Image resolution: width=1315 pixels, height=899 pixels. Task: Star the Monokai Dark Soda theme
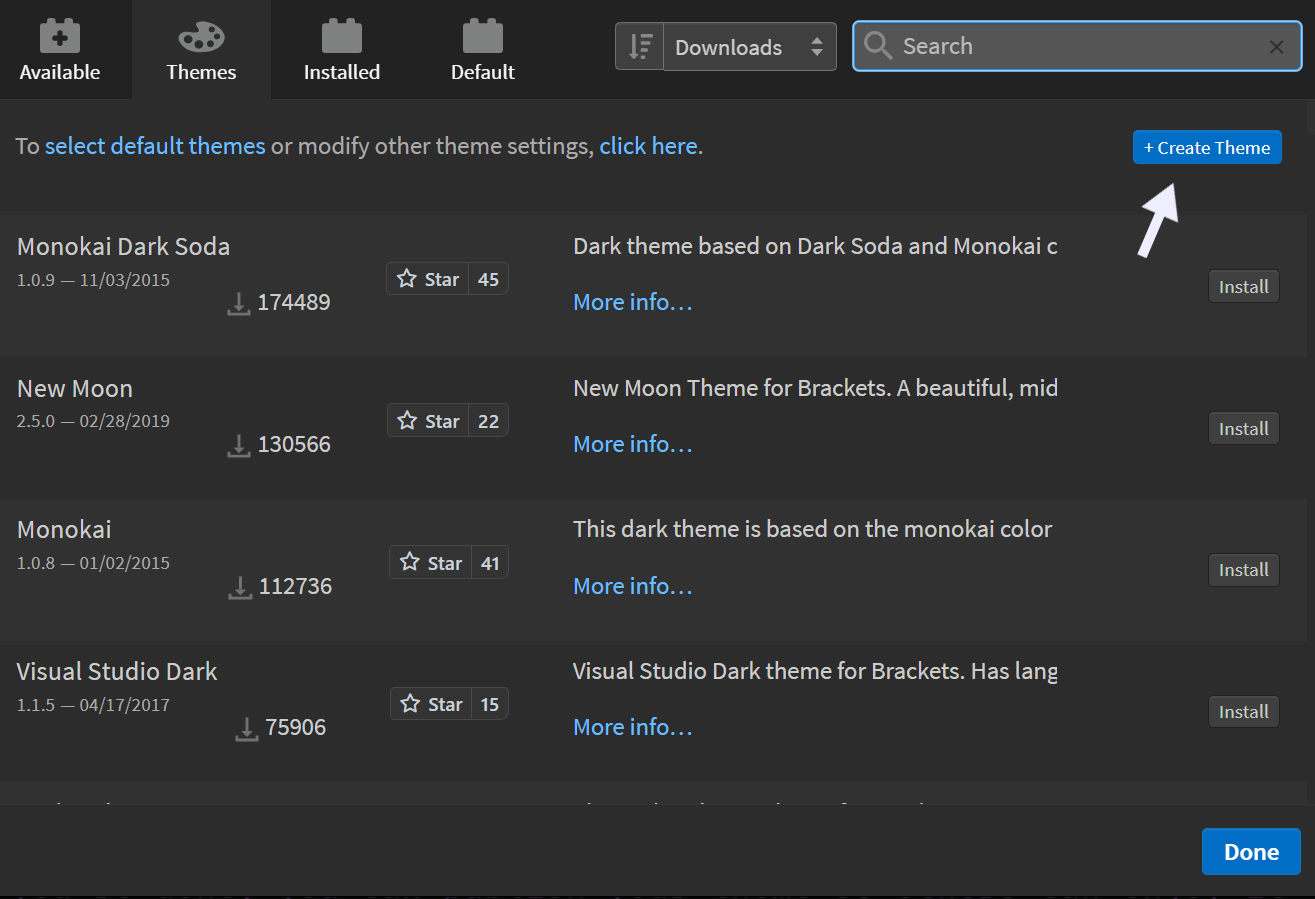click(428, 279)
